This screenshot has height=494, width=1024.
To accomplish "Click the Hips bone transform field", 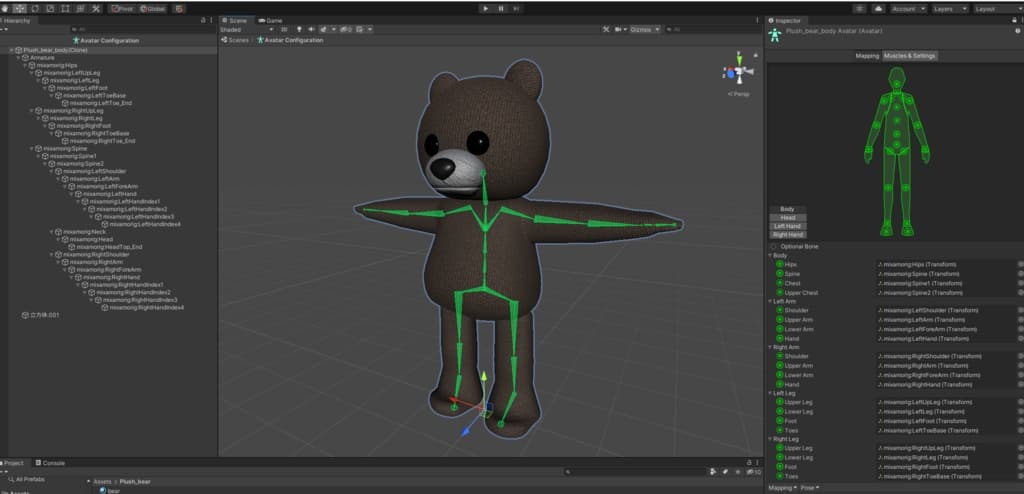I will (x=945, y=264).
